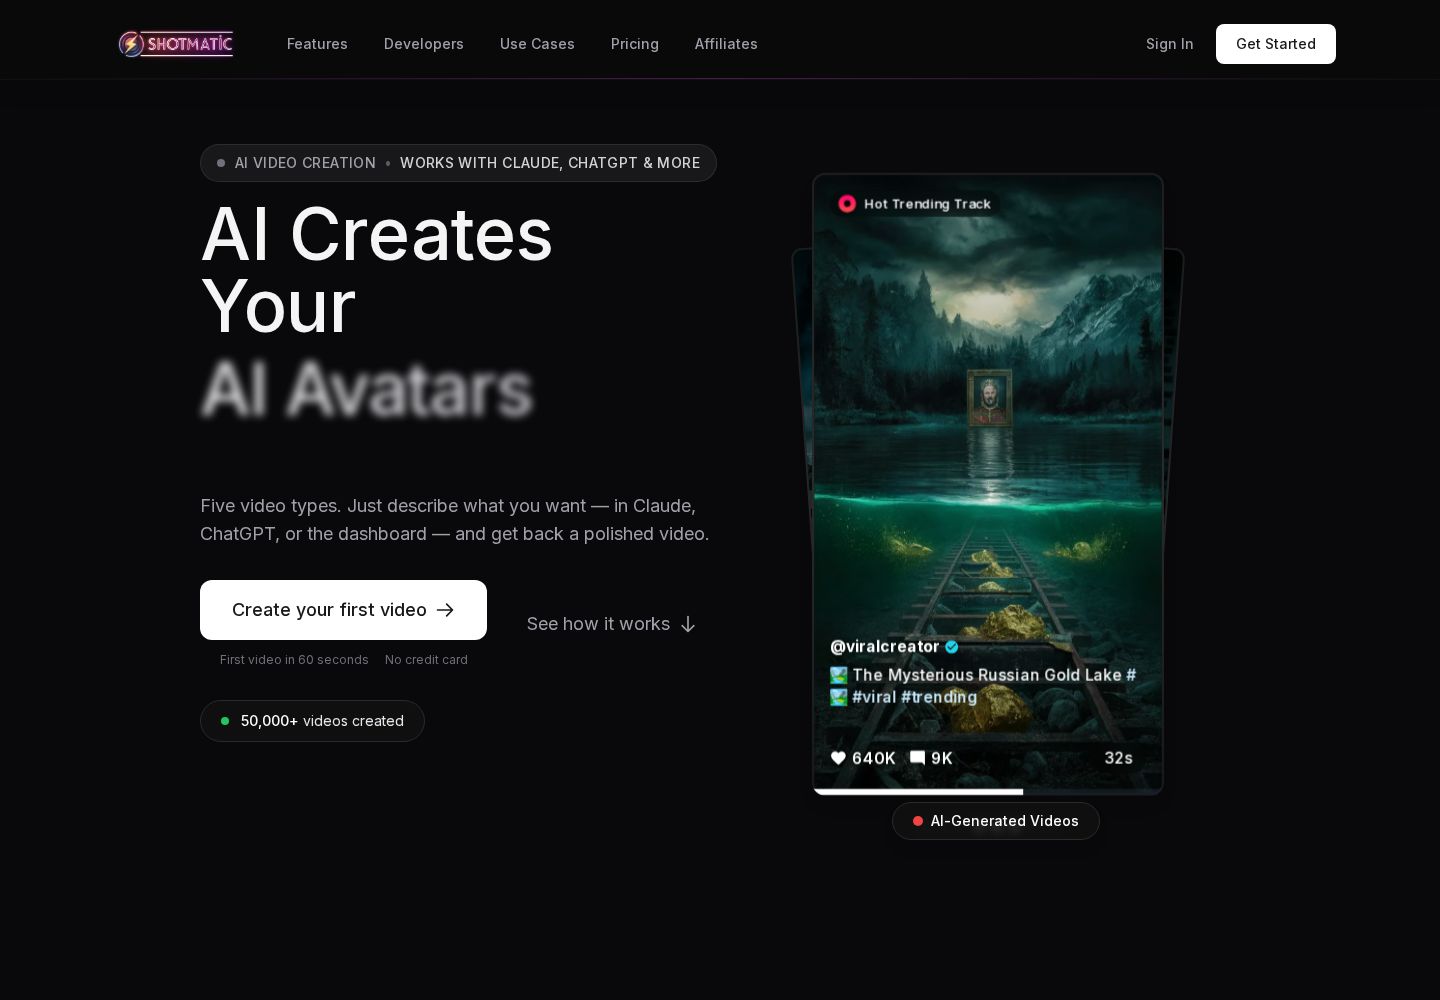Click the Shotmatic logo
1440x1000 pixels.
176,44
